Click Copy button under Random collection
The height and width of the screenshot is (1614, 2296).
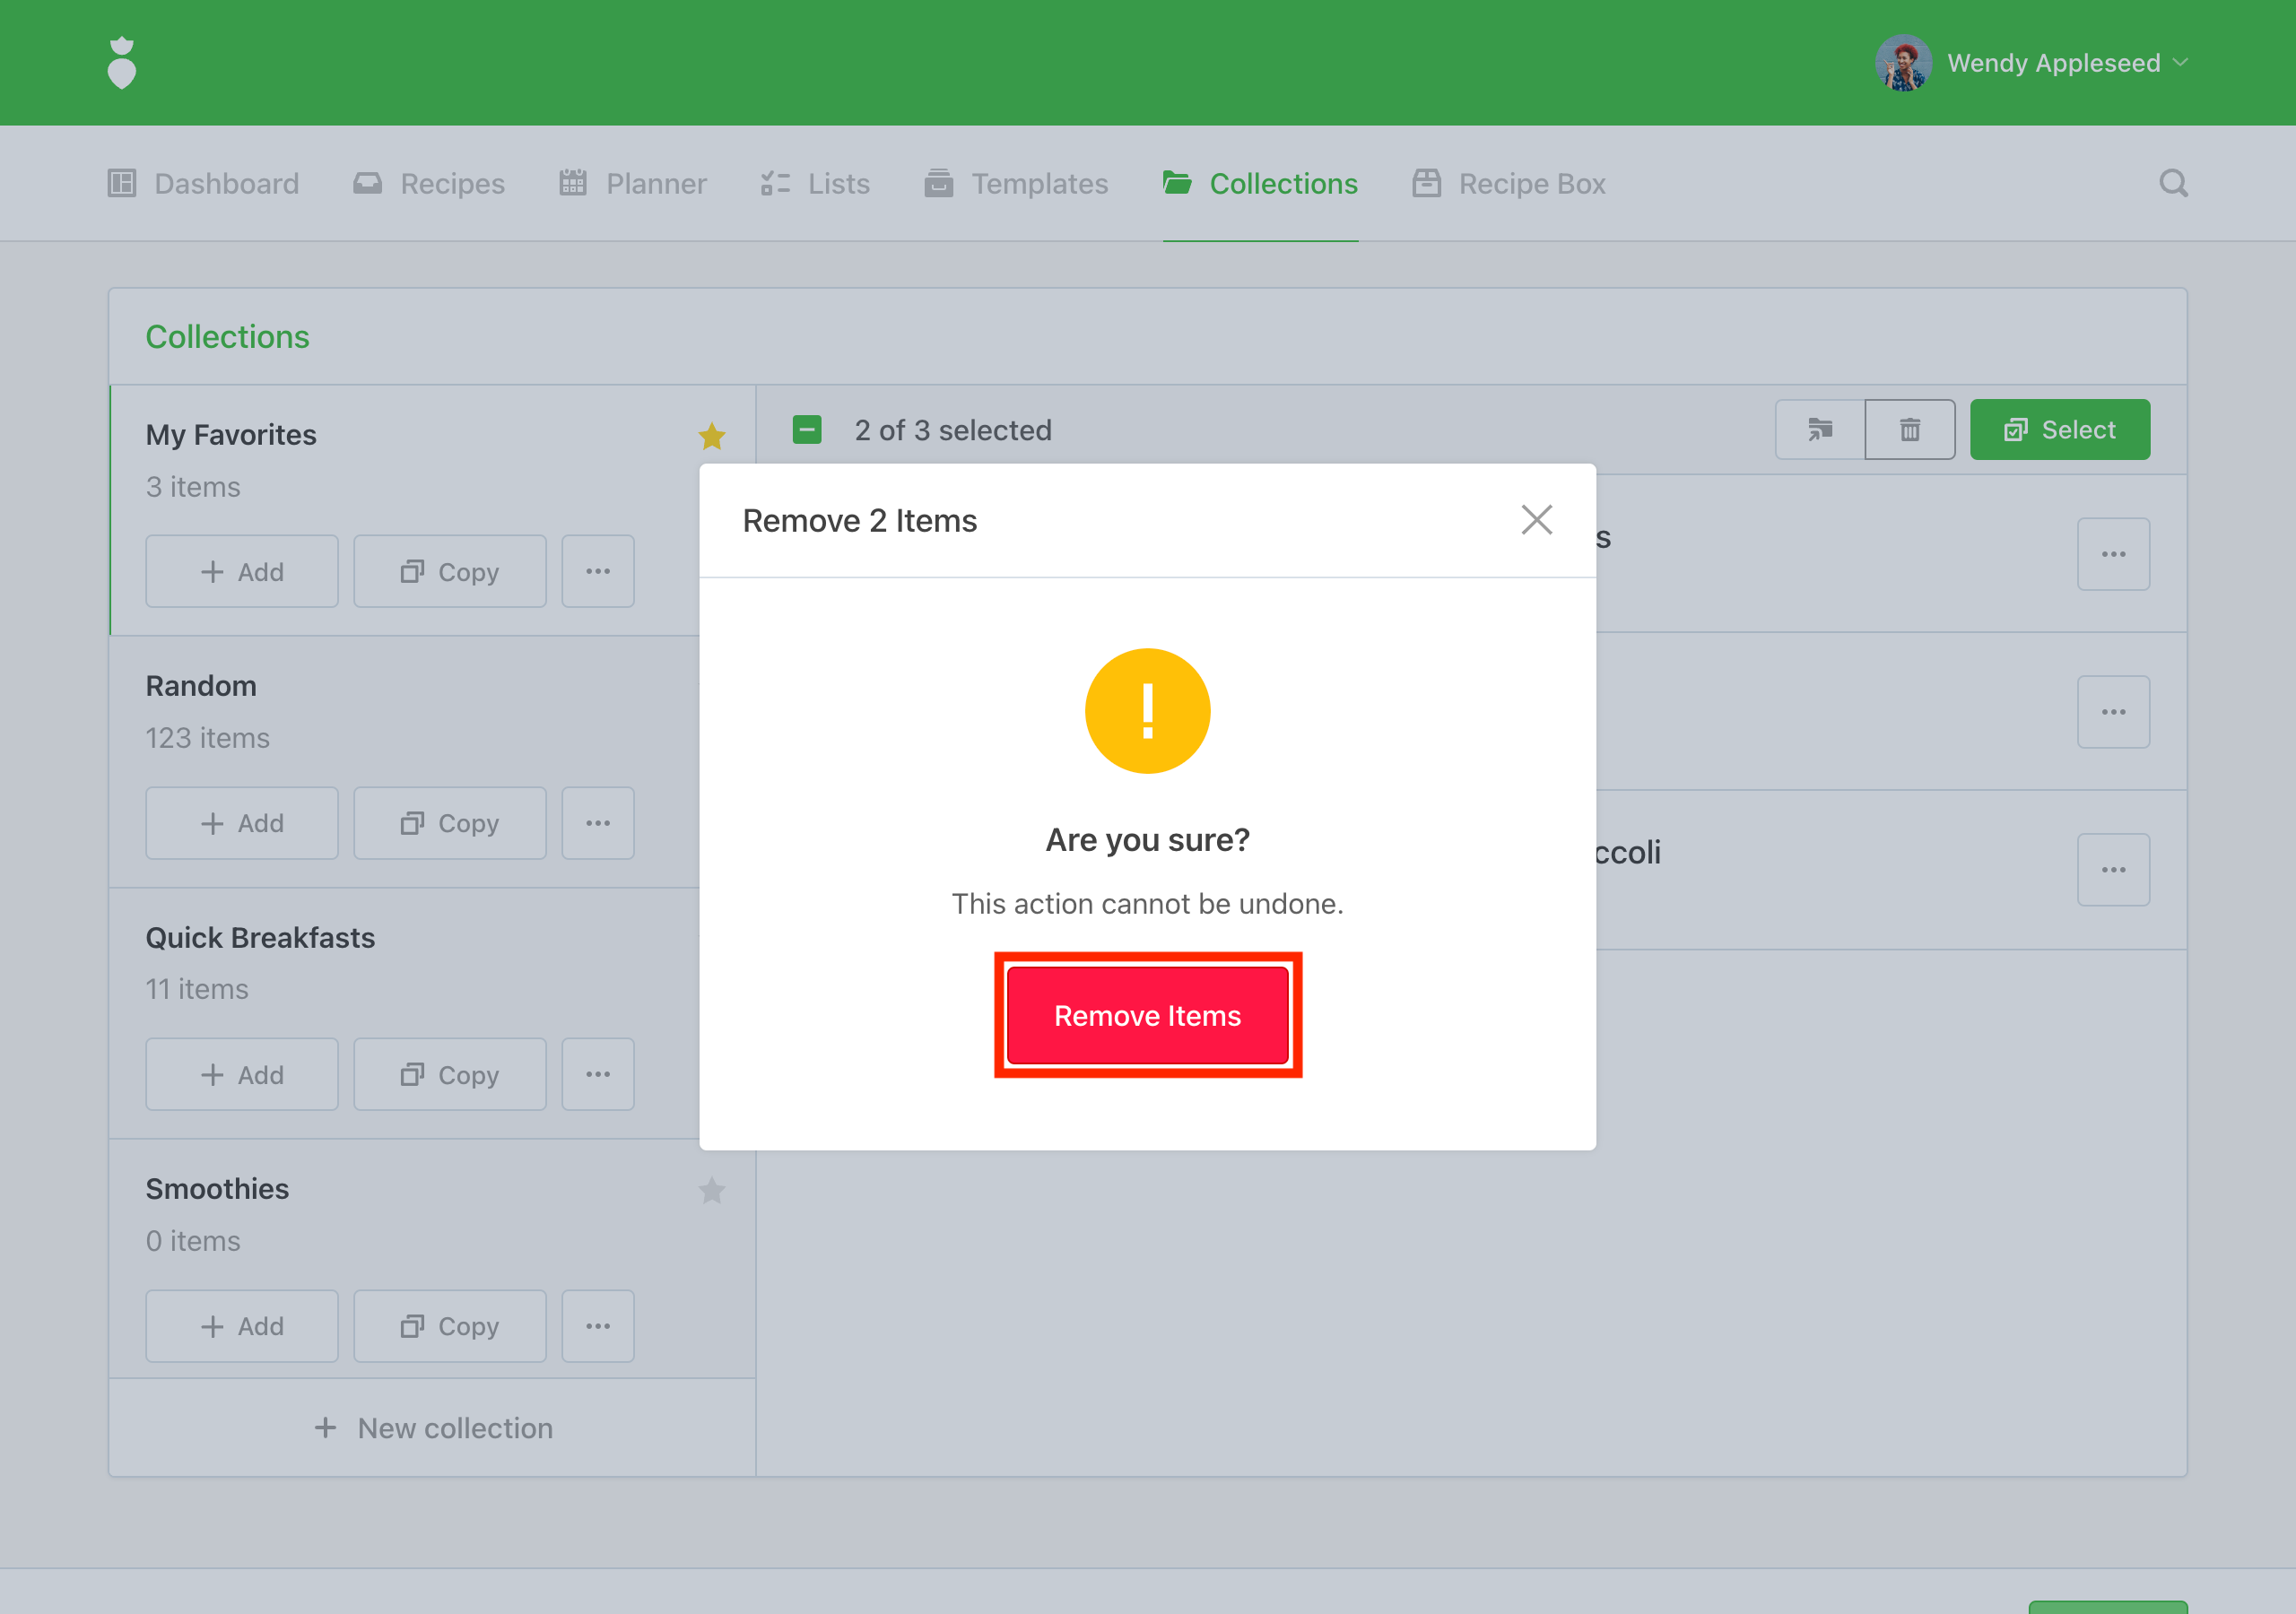tap(450, 823)
